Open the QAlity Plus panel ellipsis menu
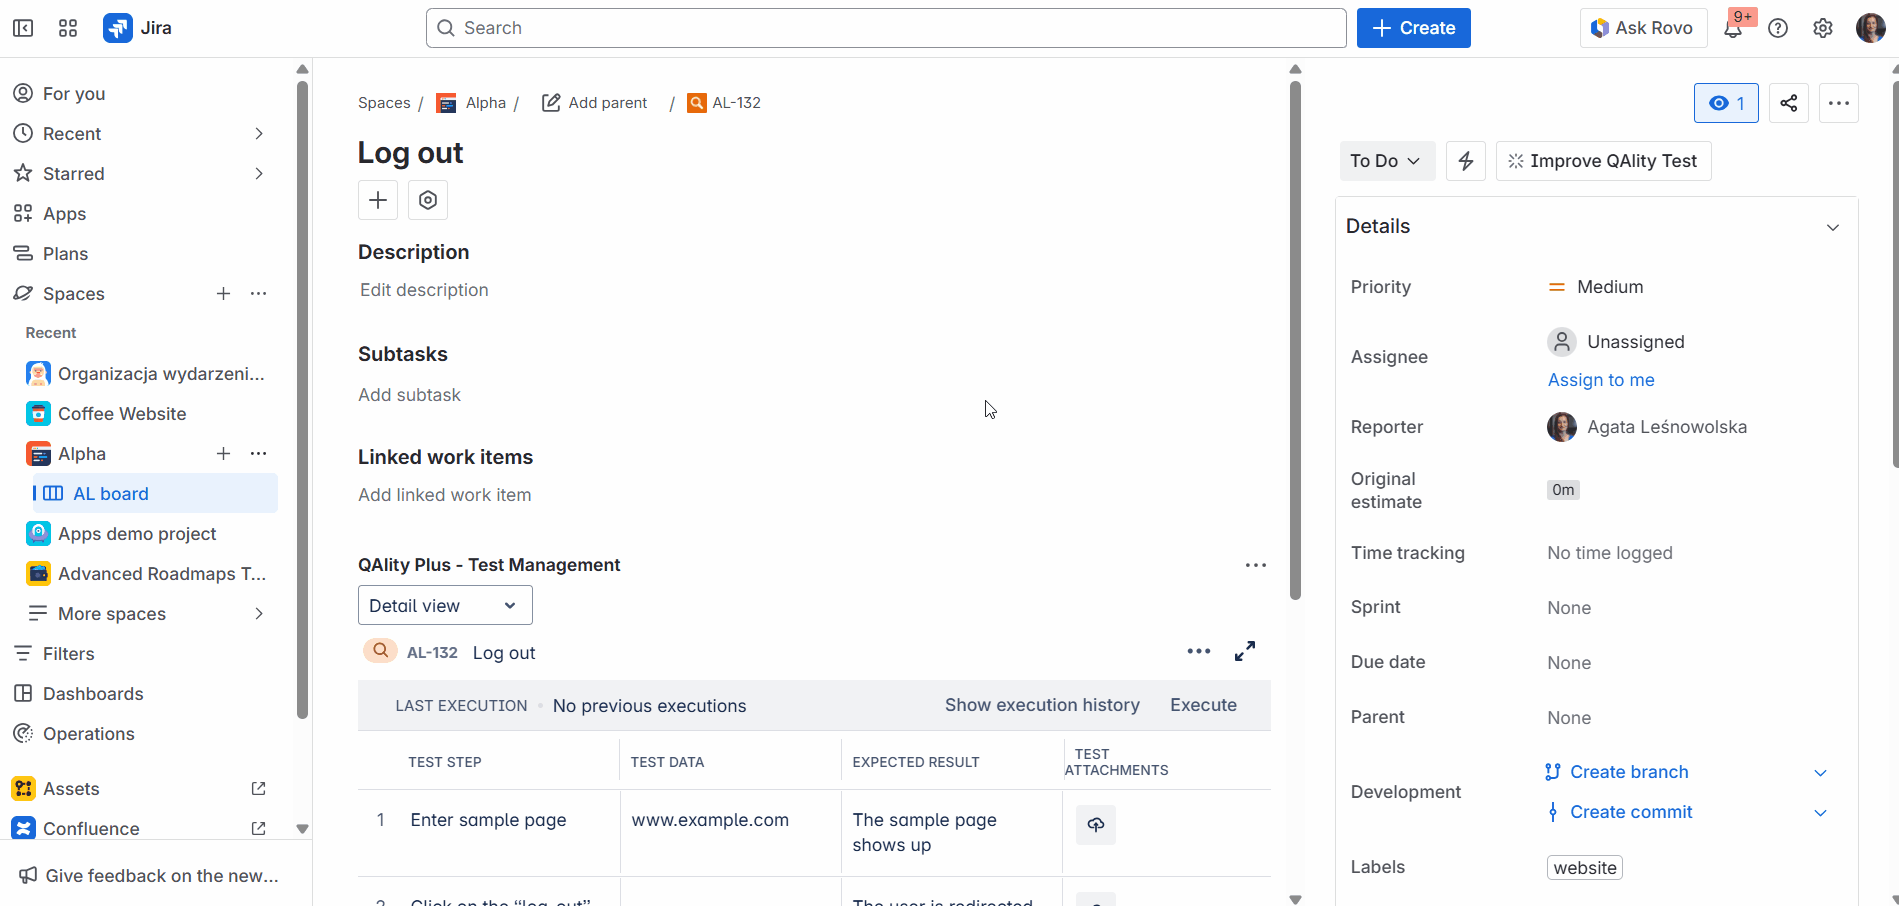 tap(1256, 565)
